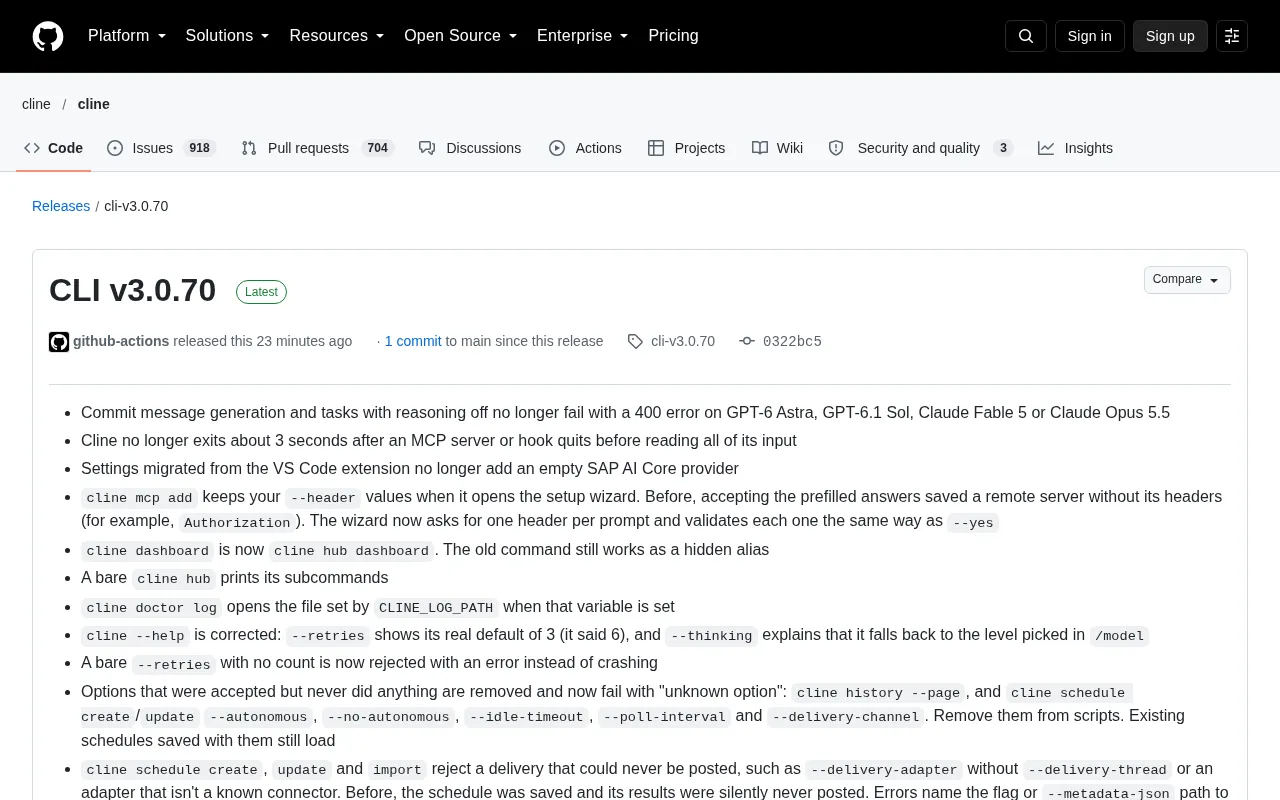Click the Wiki book icon
This screenshot has height=800, width=1280.
(760, 148)
